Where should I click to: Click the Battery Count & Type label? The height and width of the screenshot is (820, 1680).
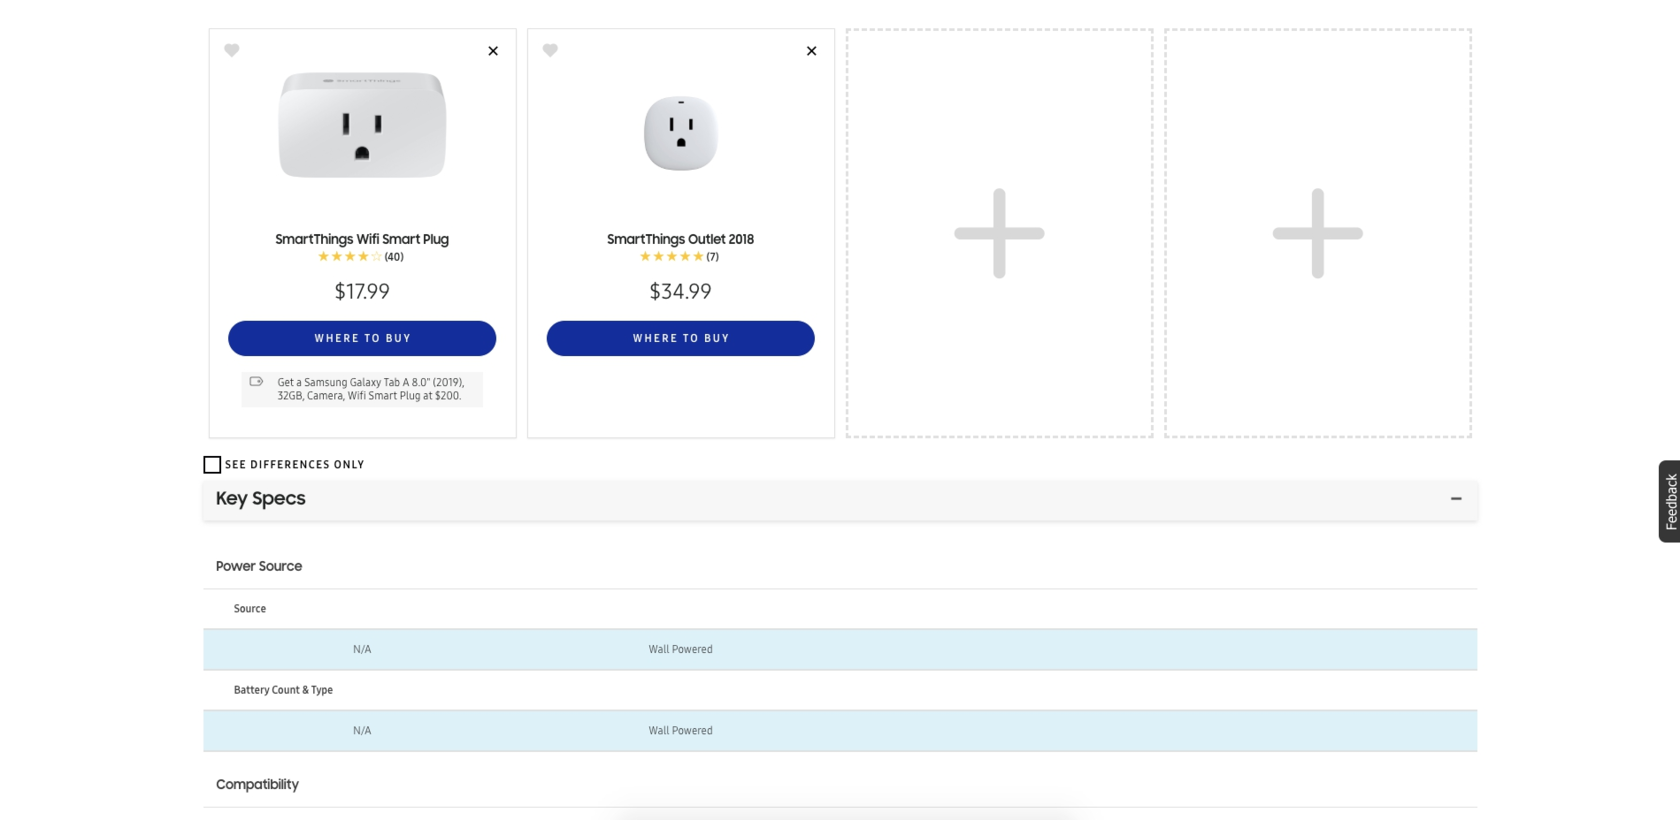click(283, 690)
